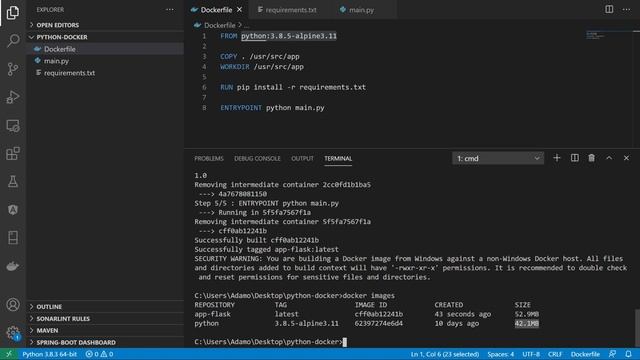Open Dockerfile in the explorer tree

point(105,49)
